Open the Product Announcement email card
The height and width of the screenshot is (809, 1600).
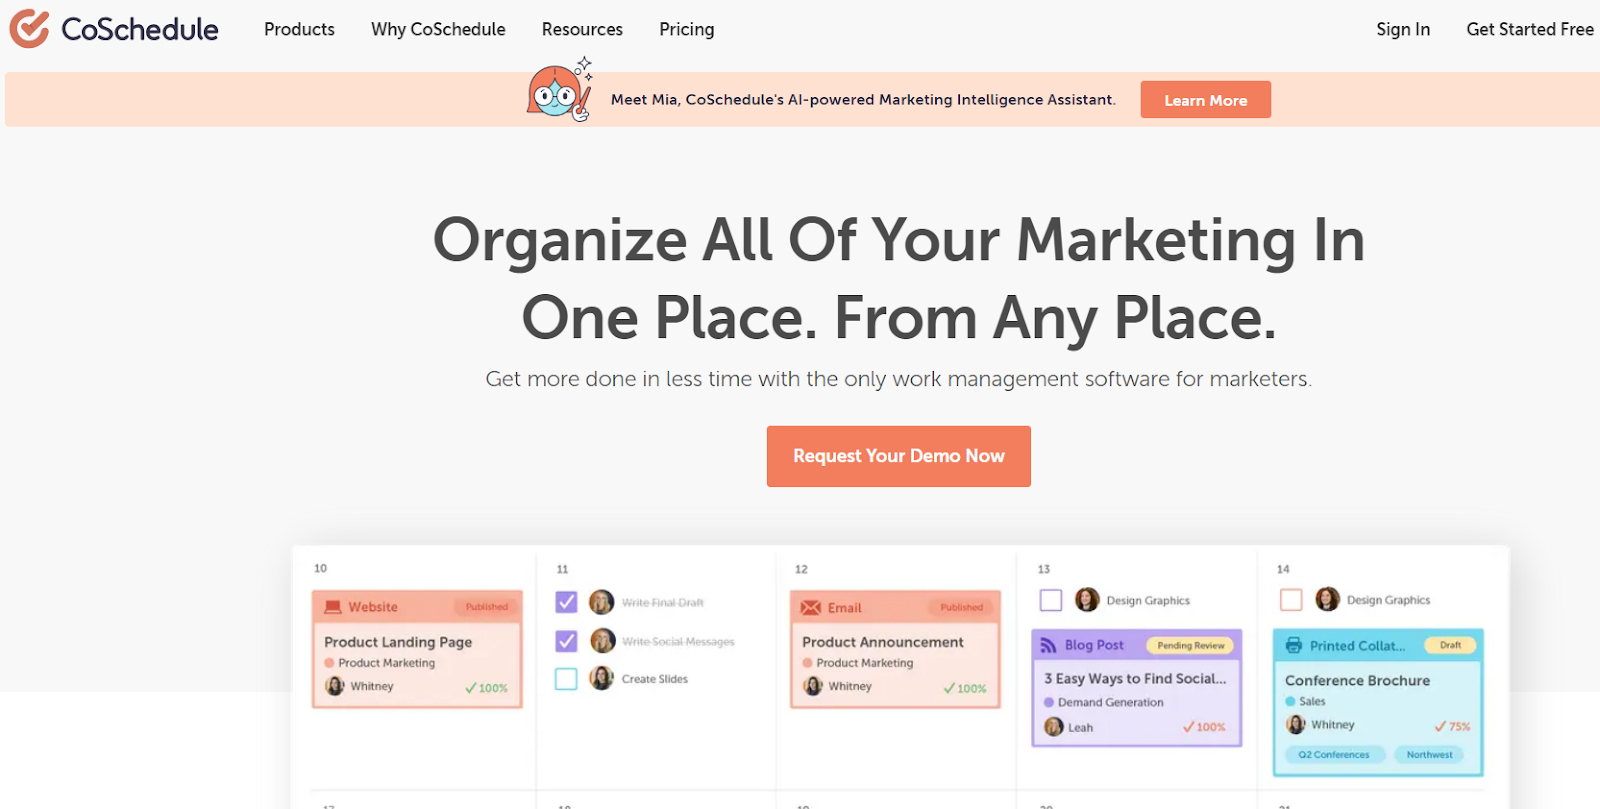click(x=895, y=649)
